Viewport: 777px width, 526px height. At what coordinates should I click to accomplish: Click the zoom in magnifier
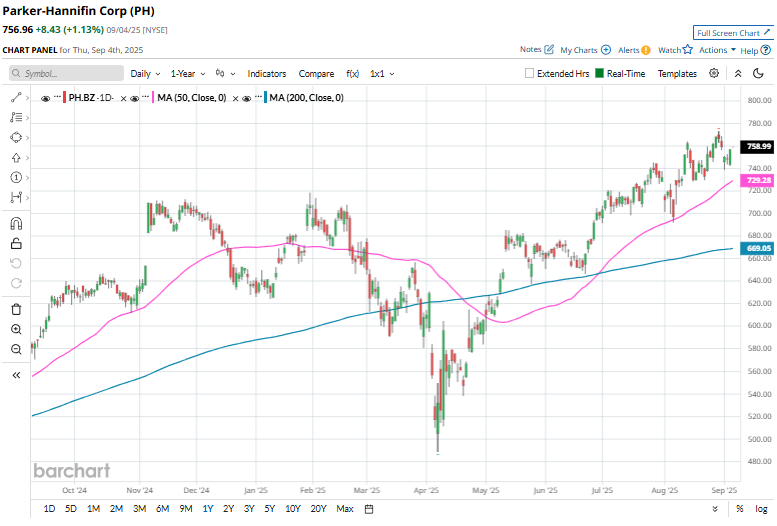pos(16,329)
